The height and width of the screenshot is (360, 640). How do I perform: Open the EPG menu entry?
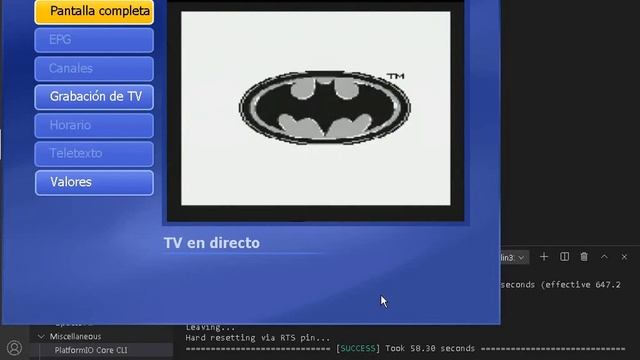[x=94, y=40]
